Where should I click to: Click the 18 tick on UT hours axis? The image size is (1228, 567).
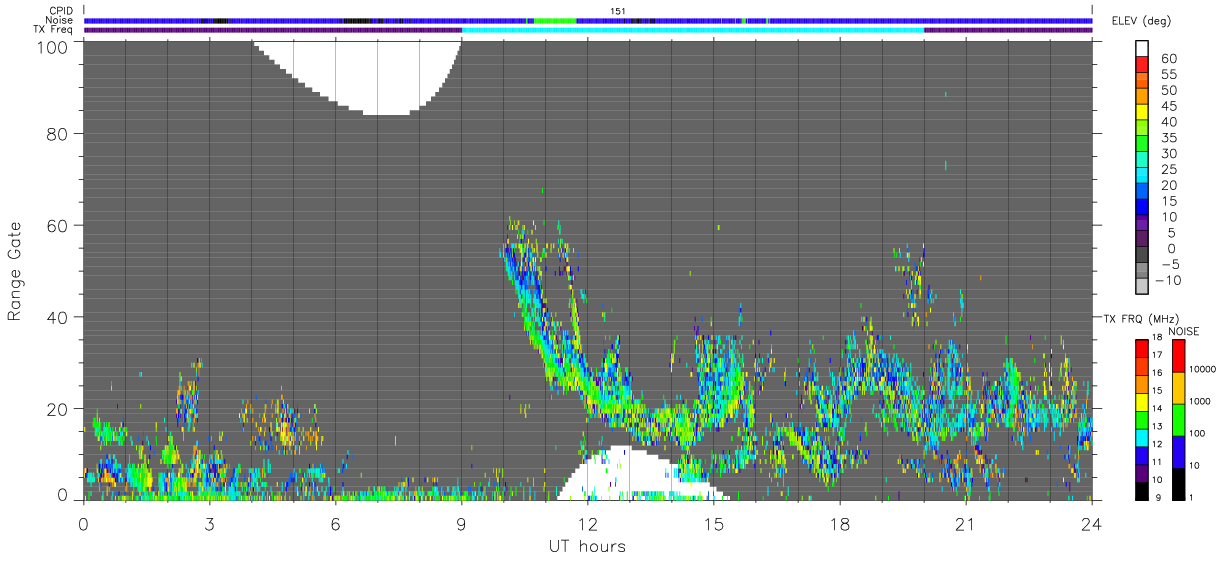click(840, 524)
